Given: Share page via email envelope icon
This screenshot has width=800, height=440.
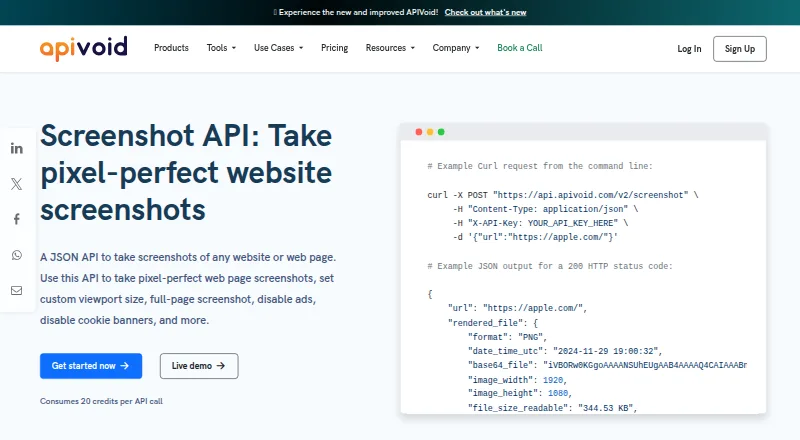Looking at the screenshot, I should click(16, 290).
